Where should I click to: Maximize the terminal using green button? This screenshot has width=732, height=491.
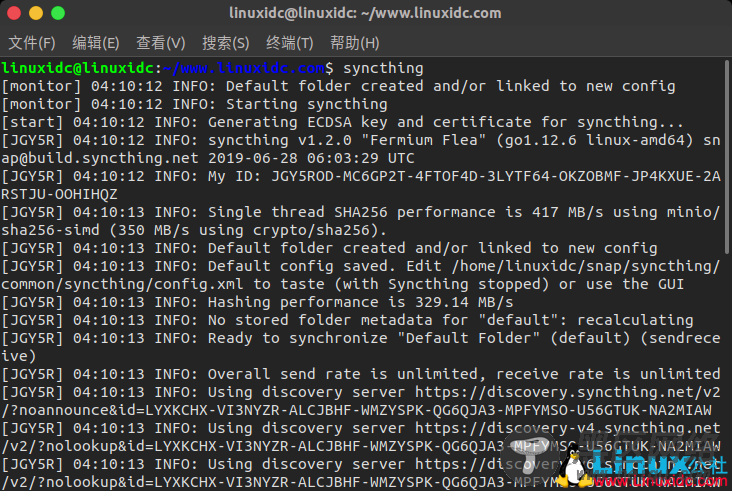(x=58, y=13)
